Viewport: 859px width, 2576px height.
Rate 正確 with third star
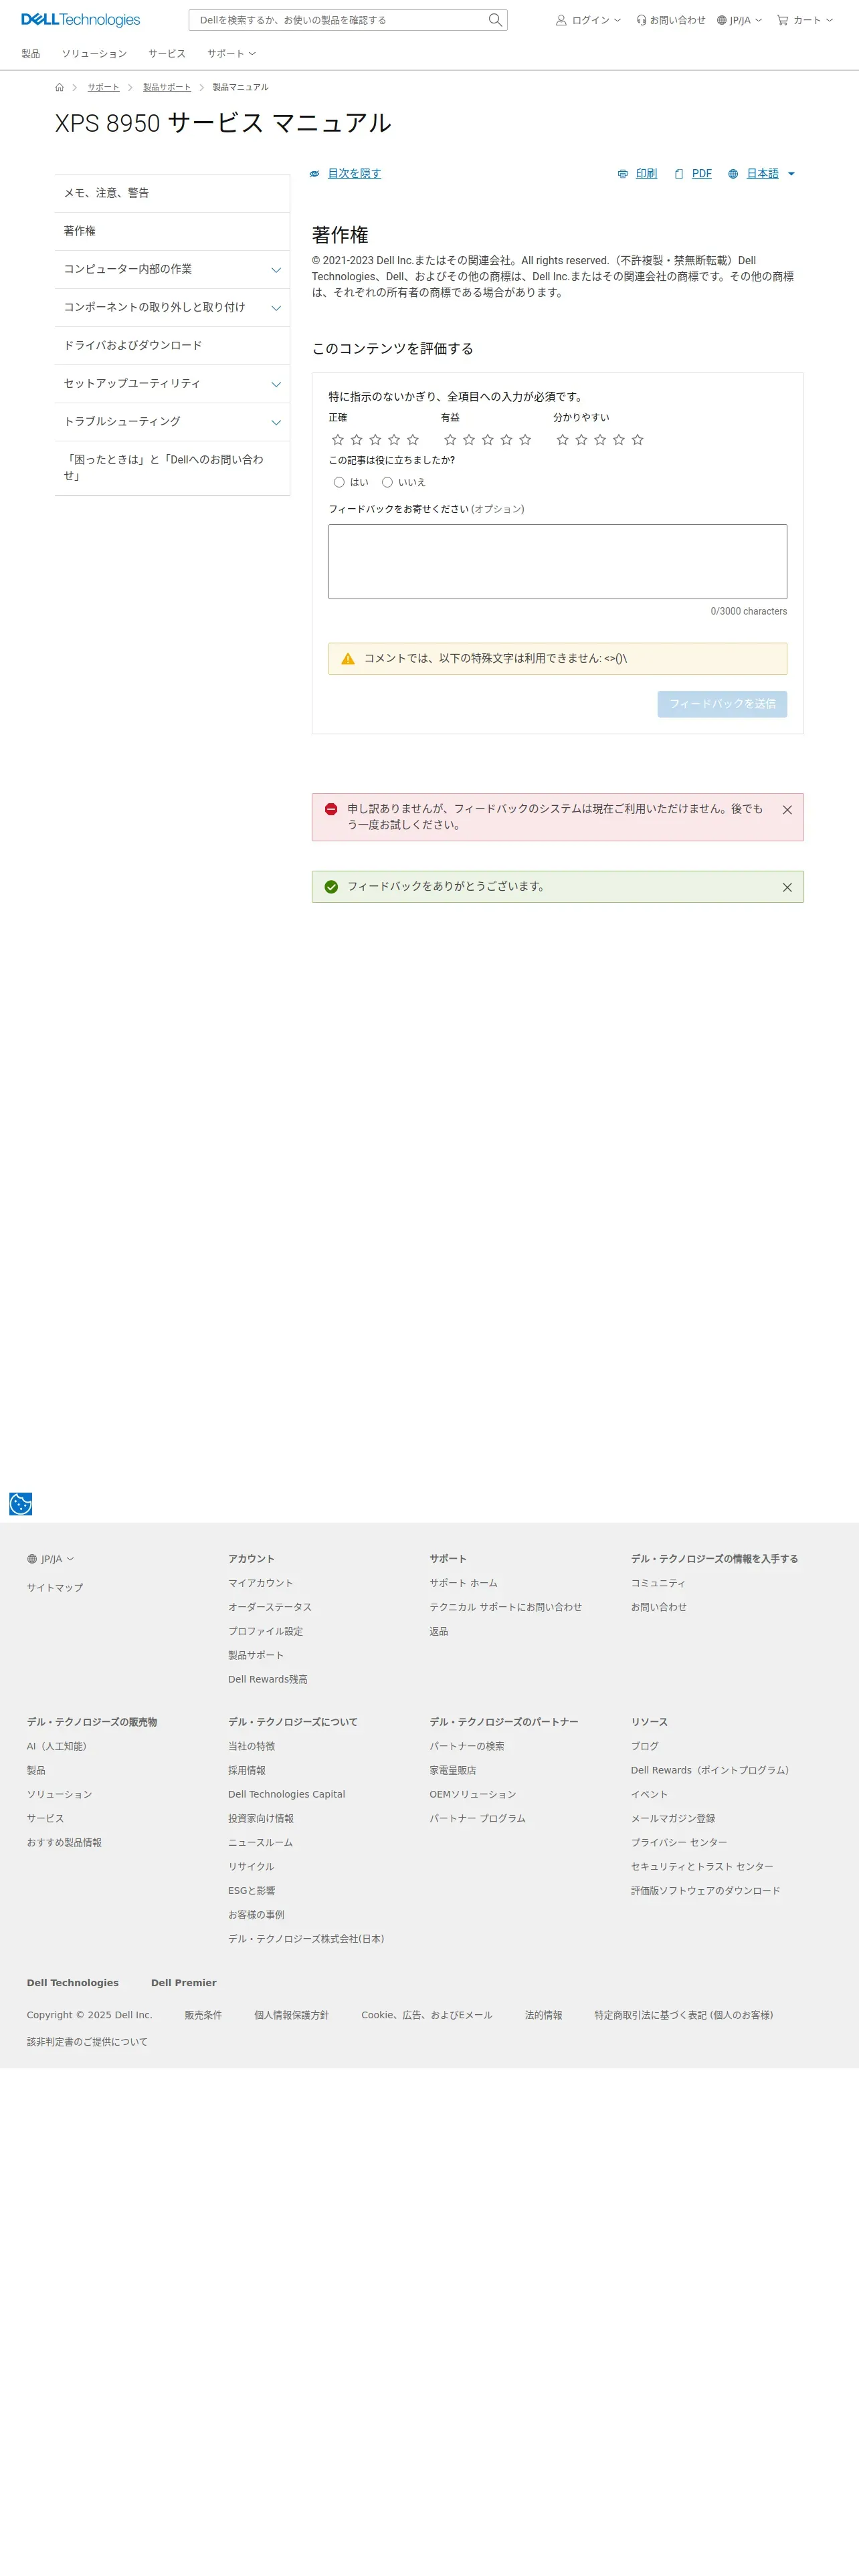[x=375, y=440]
